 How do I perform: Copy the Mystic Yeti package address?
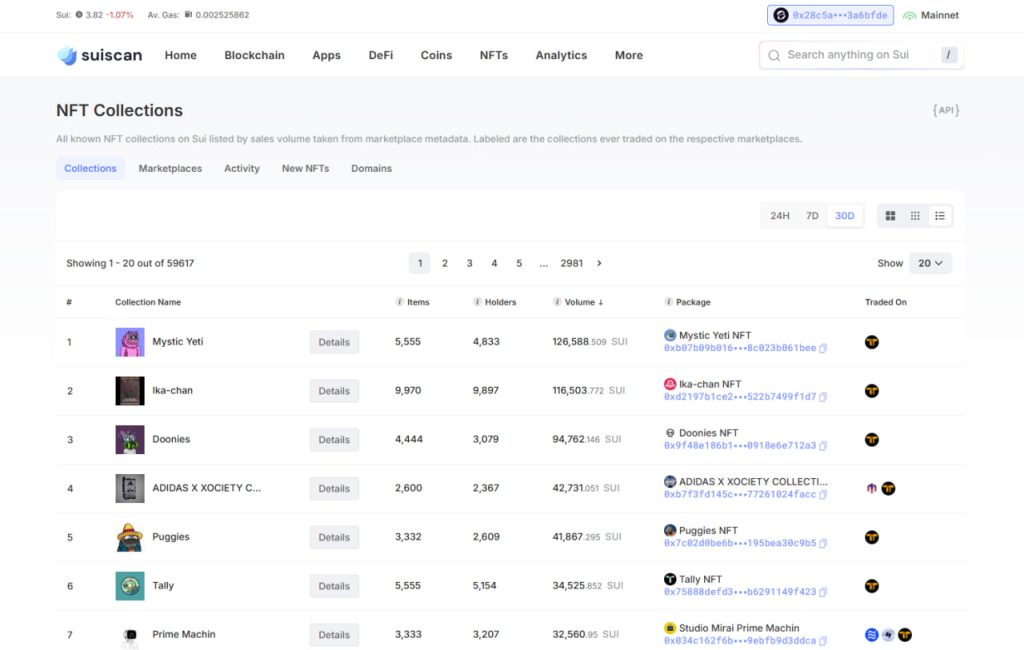click(823, 349)
